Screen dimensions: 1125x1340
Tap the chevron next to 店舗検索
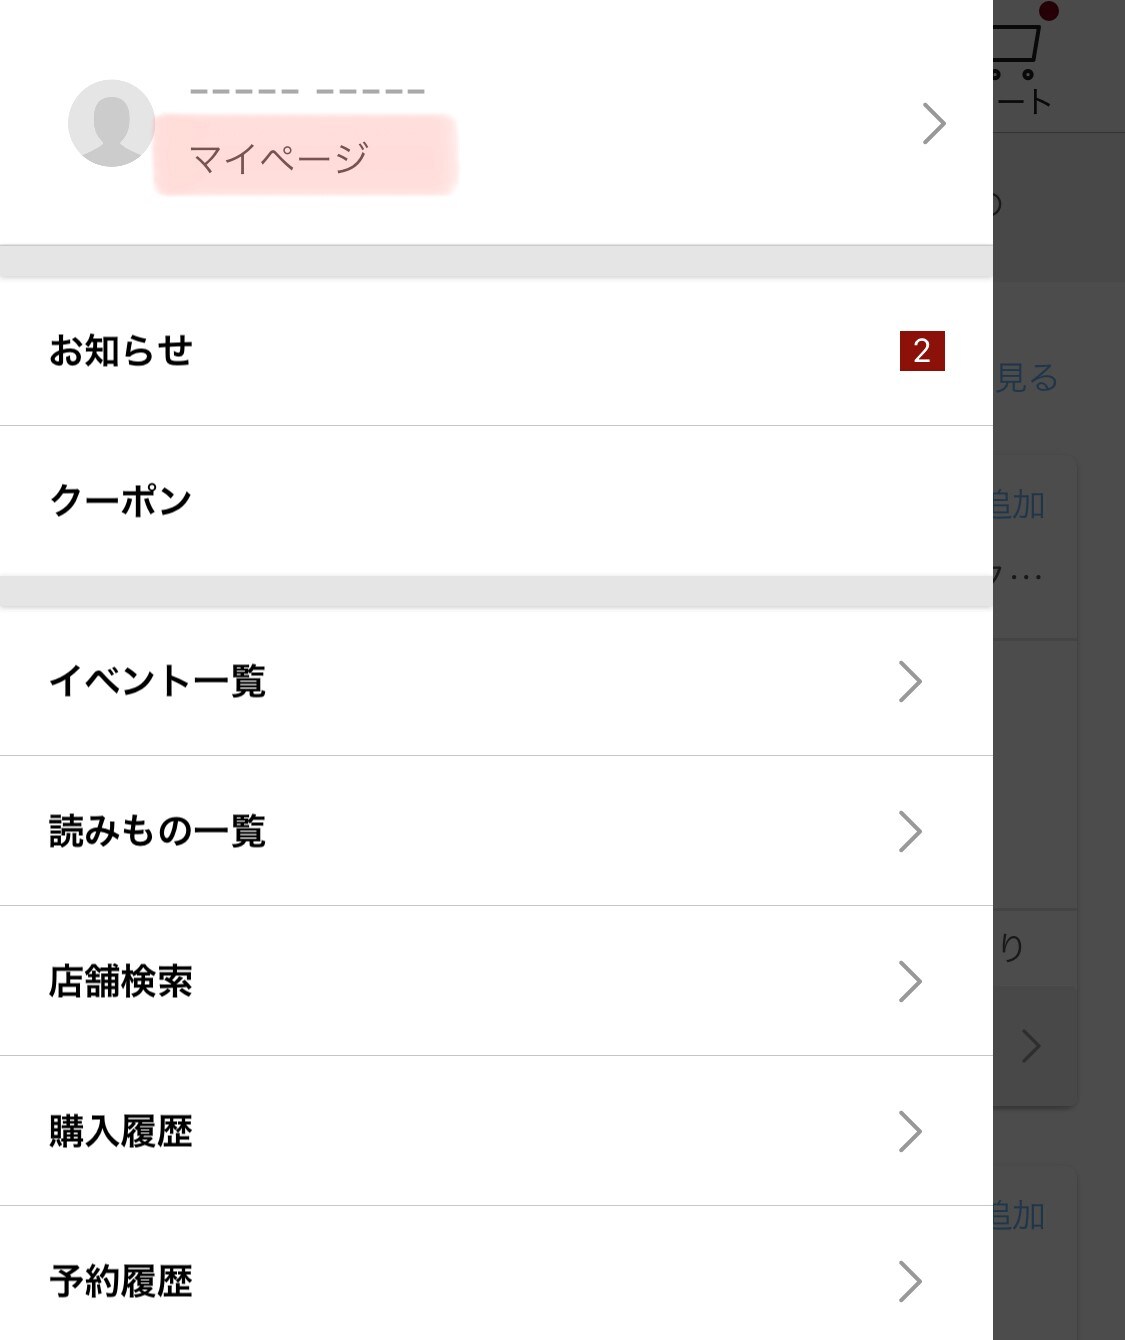(x=909, y=981)
